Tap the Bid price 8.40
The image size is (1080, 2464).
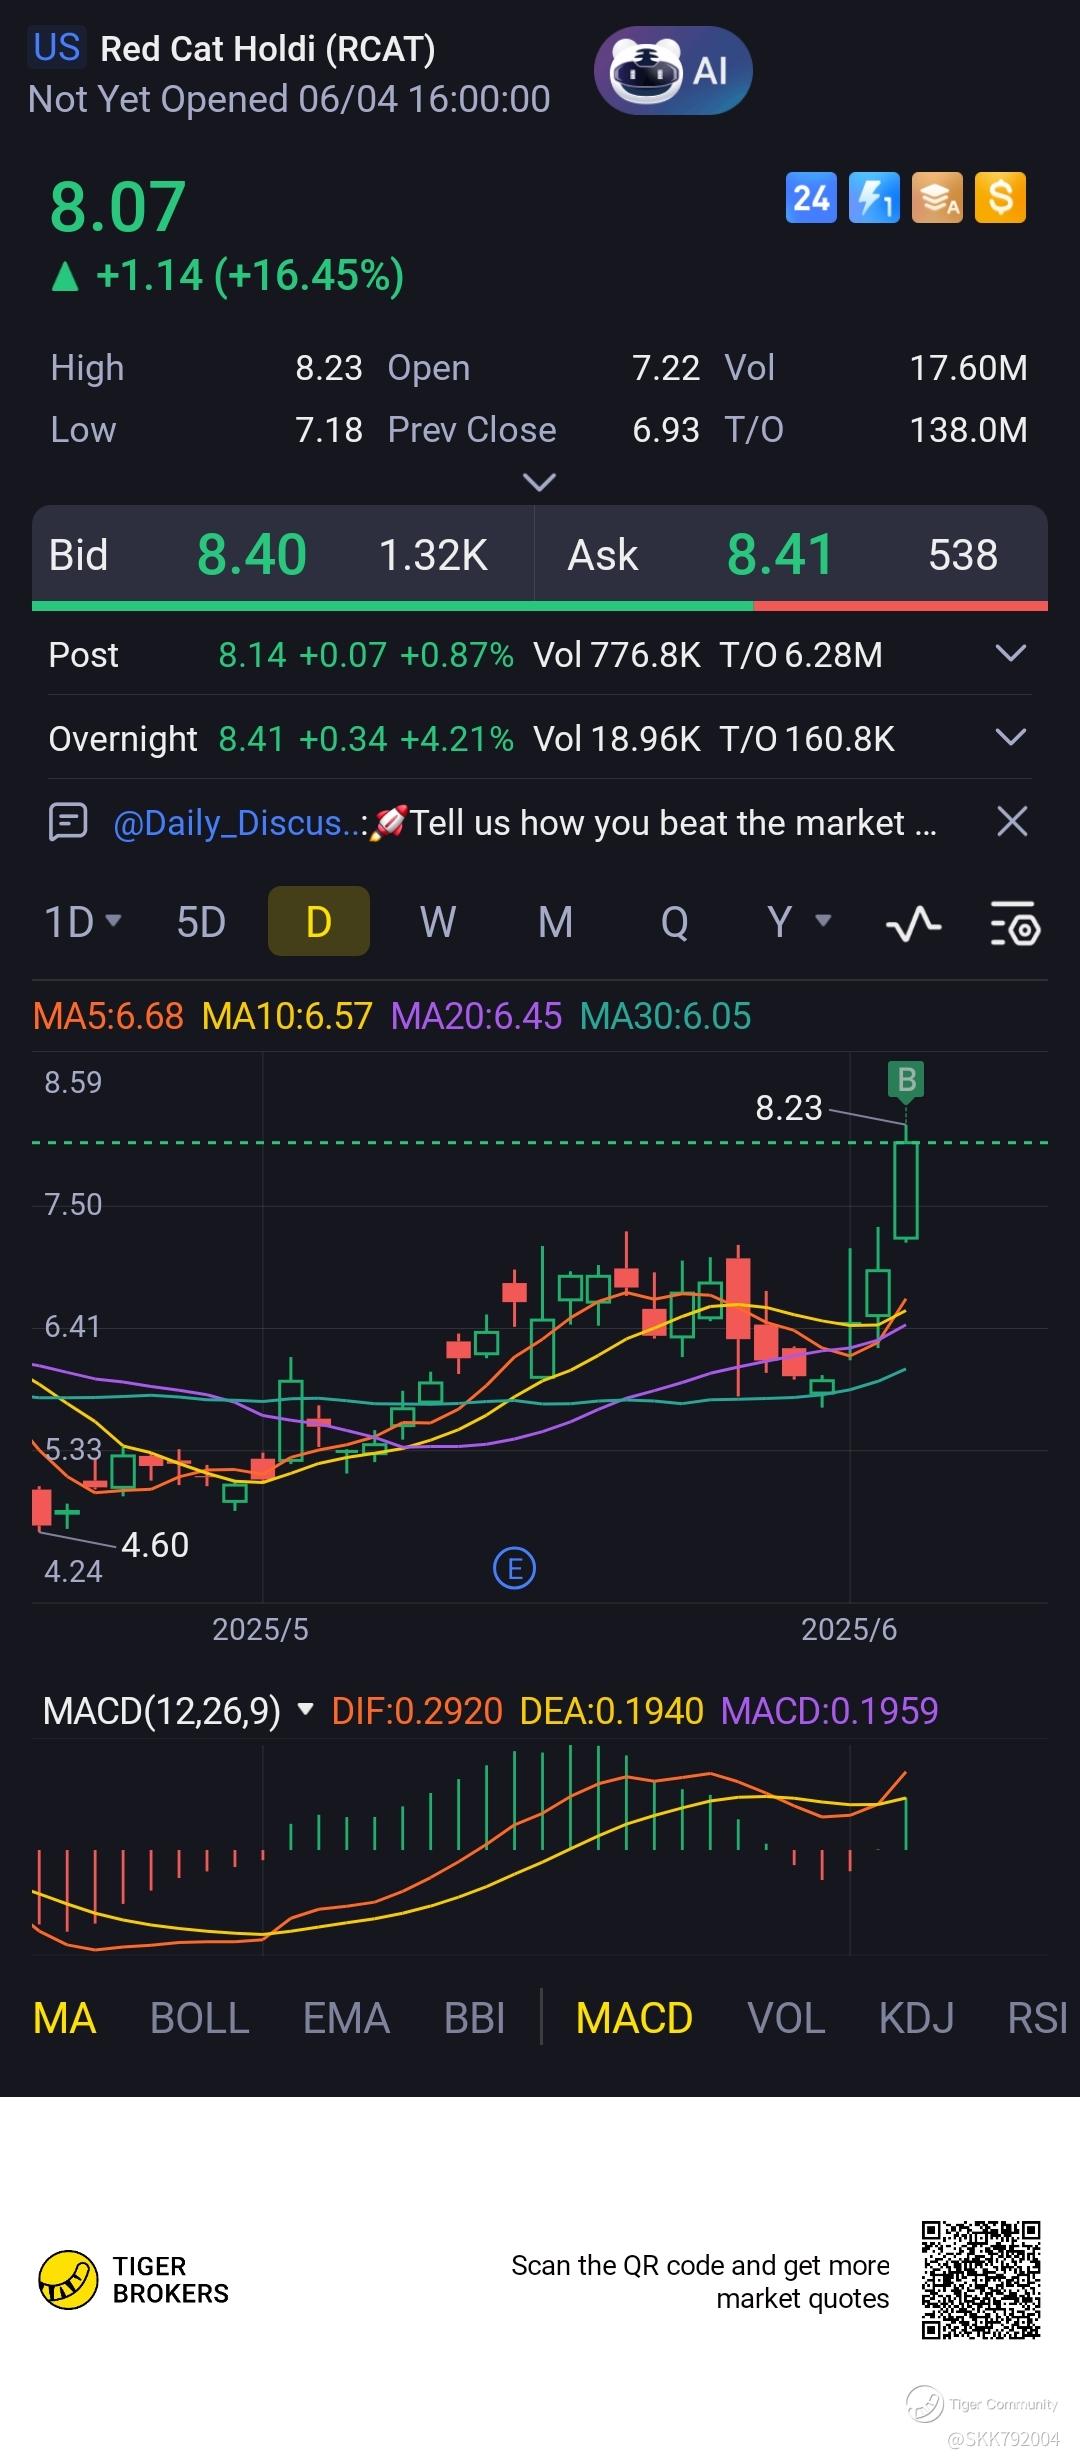point(252,555)
